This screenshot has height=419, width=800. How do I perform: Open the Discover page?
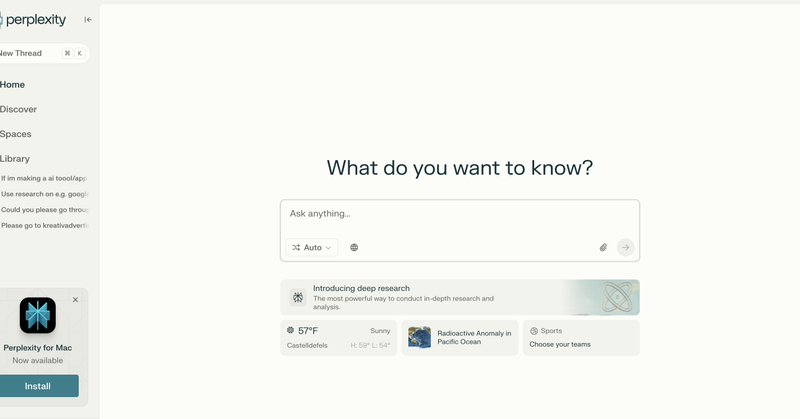tap(18, 109)
